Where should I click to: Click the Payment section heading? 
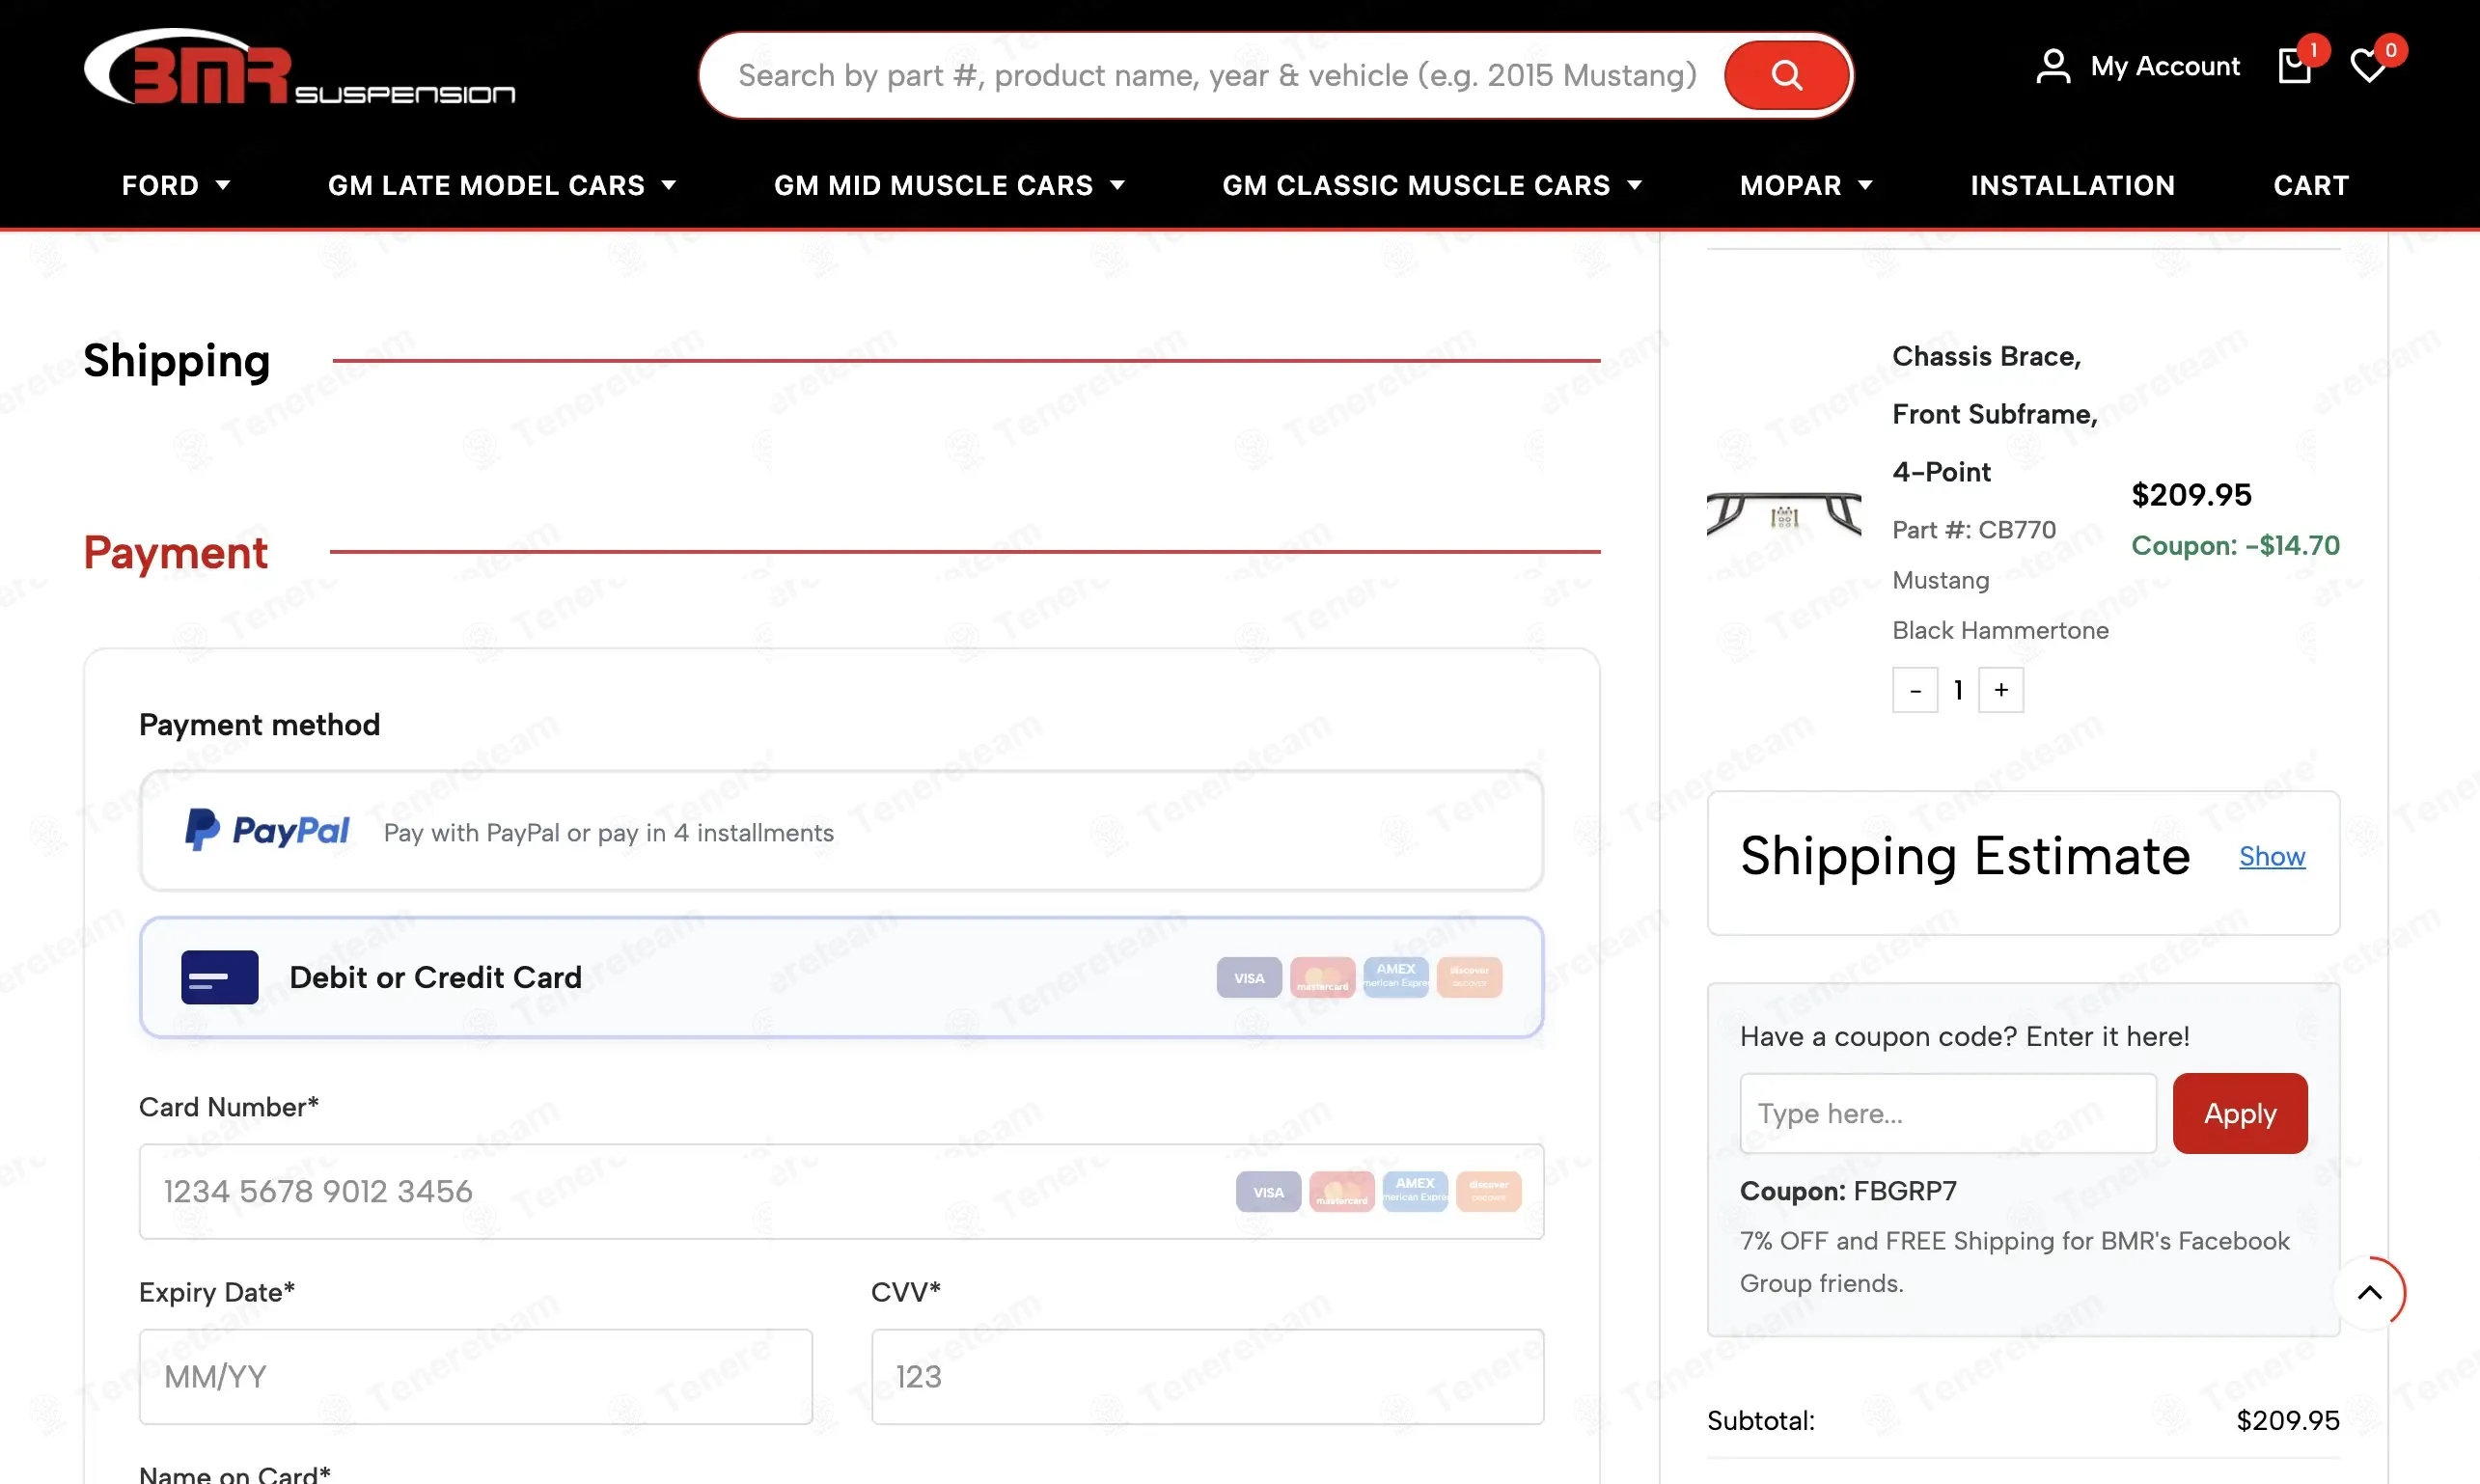click(x=175, y=552)
